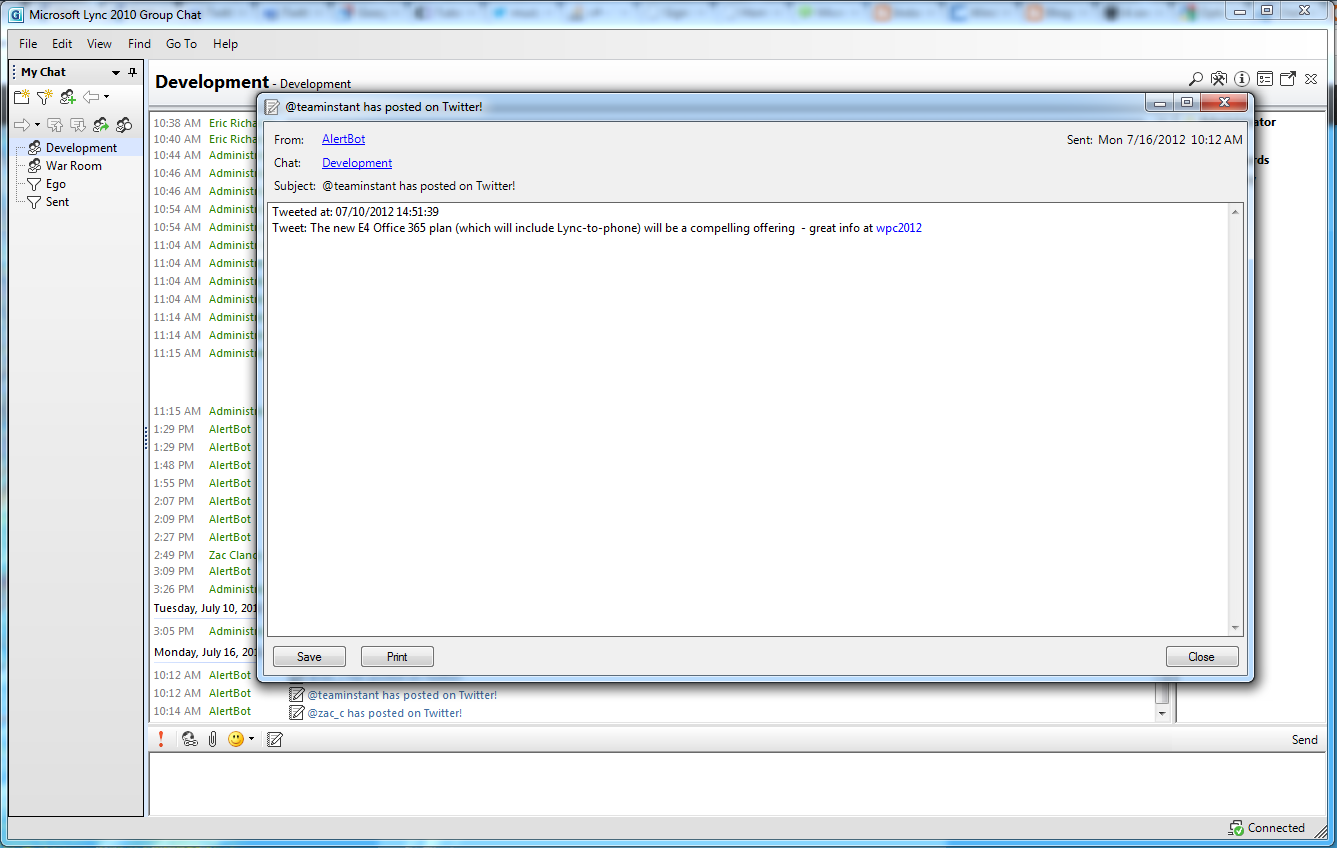Open '@teaminstant has posted on Twitter!' in chat list
The width and height of the screenshot is (1337, 848).
tap(401, 695)
